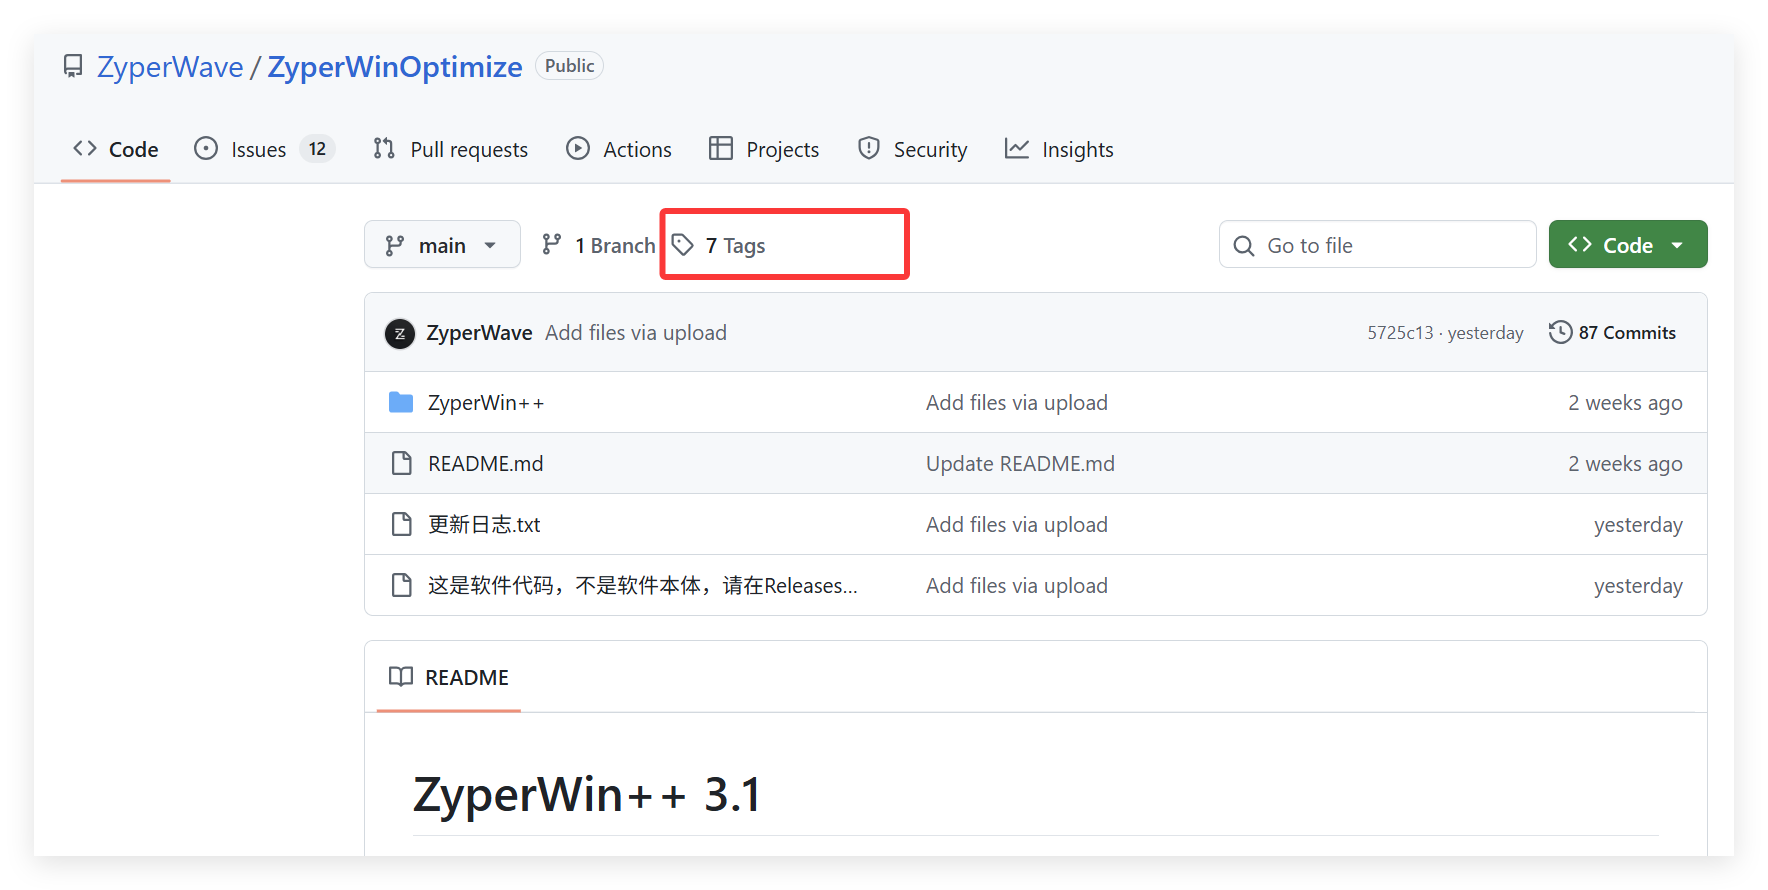Click the ZyperWin++ 3.1 heading

click(x=587, y=795)
